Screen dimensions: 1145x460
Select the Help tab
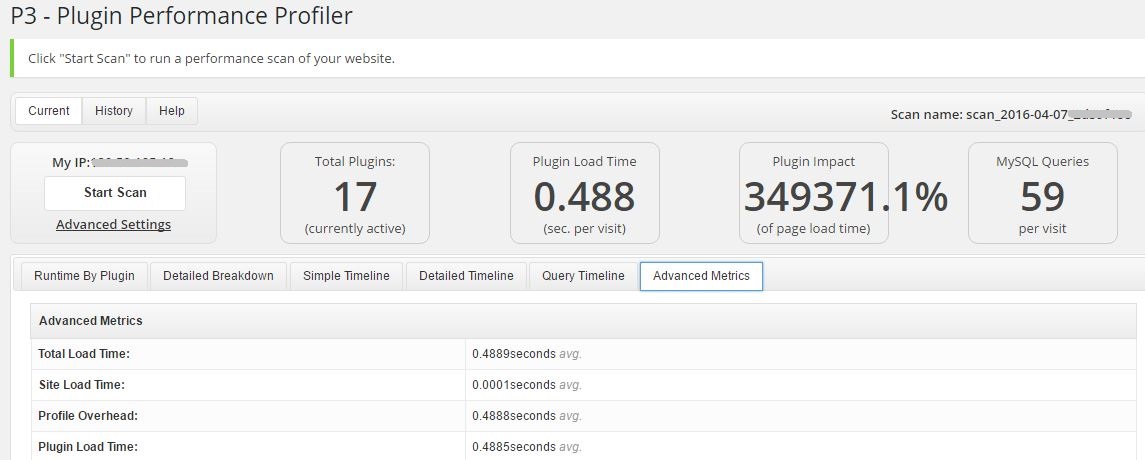tap(172, 111)
